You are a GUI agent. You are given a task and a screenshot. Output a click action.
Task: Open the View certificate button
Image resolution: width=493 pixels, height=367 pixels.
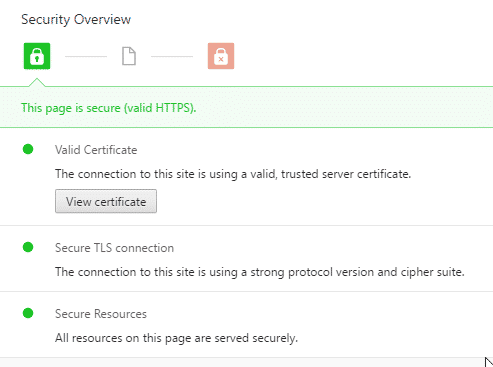coord(106,201)
